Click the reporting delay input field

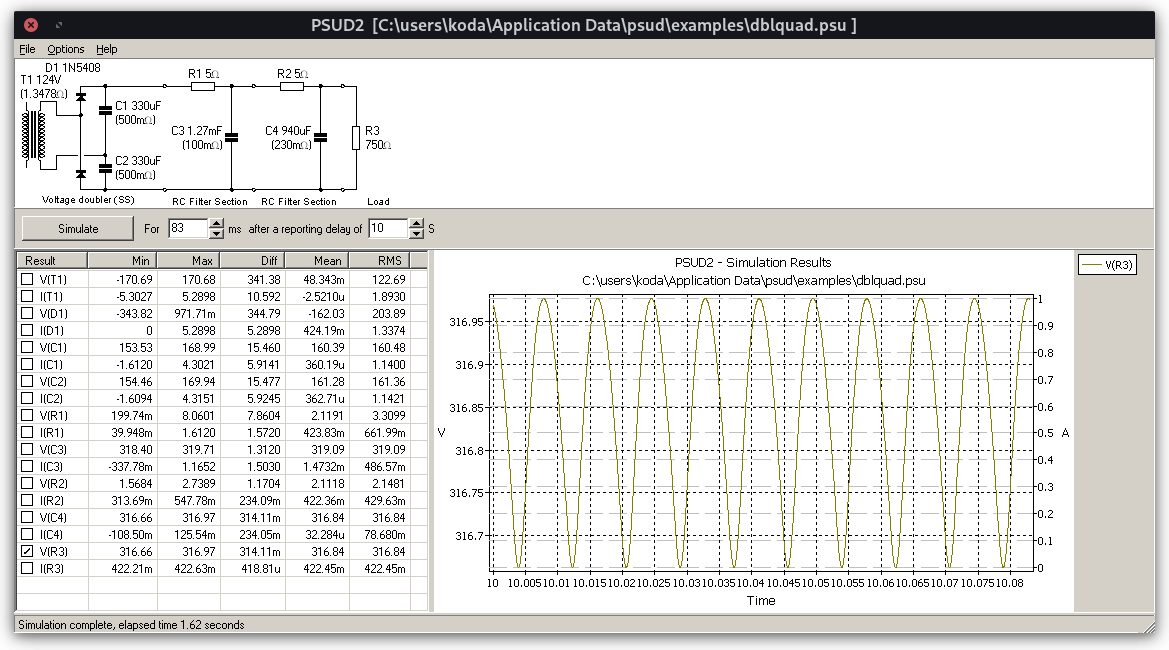[388, 228]
